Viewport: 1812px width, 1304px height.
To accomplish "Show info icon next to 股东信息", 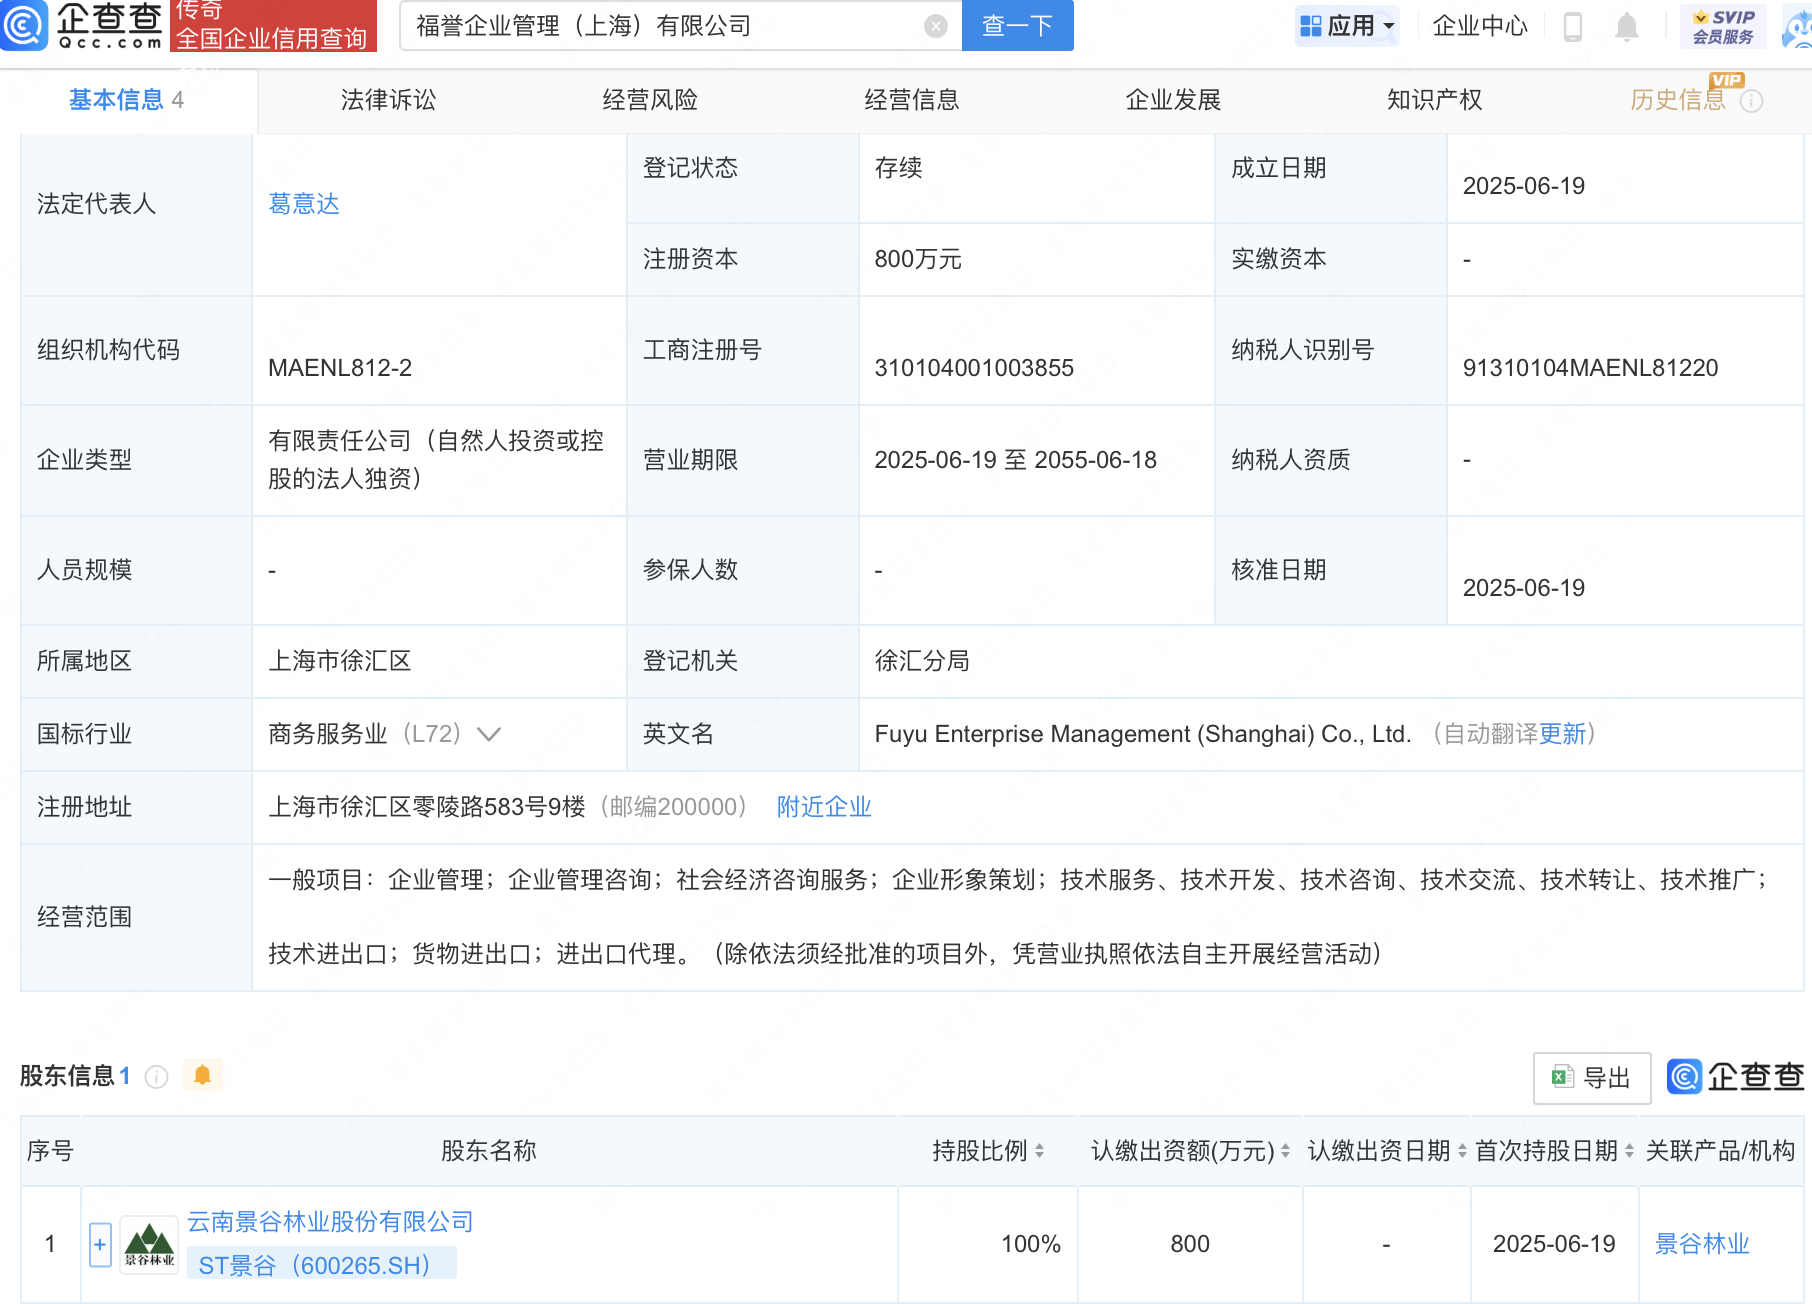I will [157, 1076].
